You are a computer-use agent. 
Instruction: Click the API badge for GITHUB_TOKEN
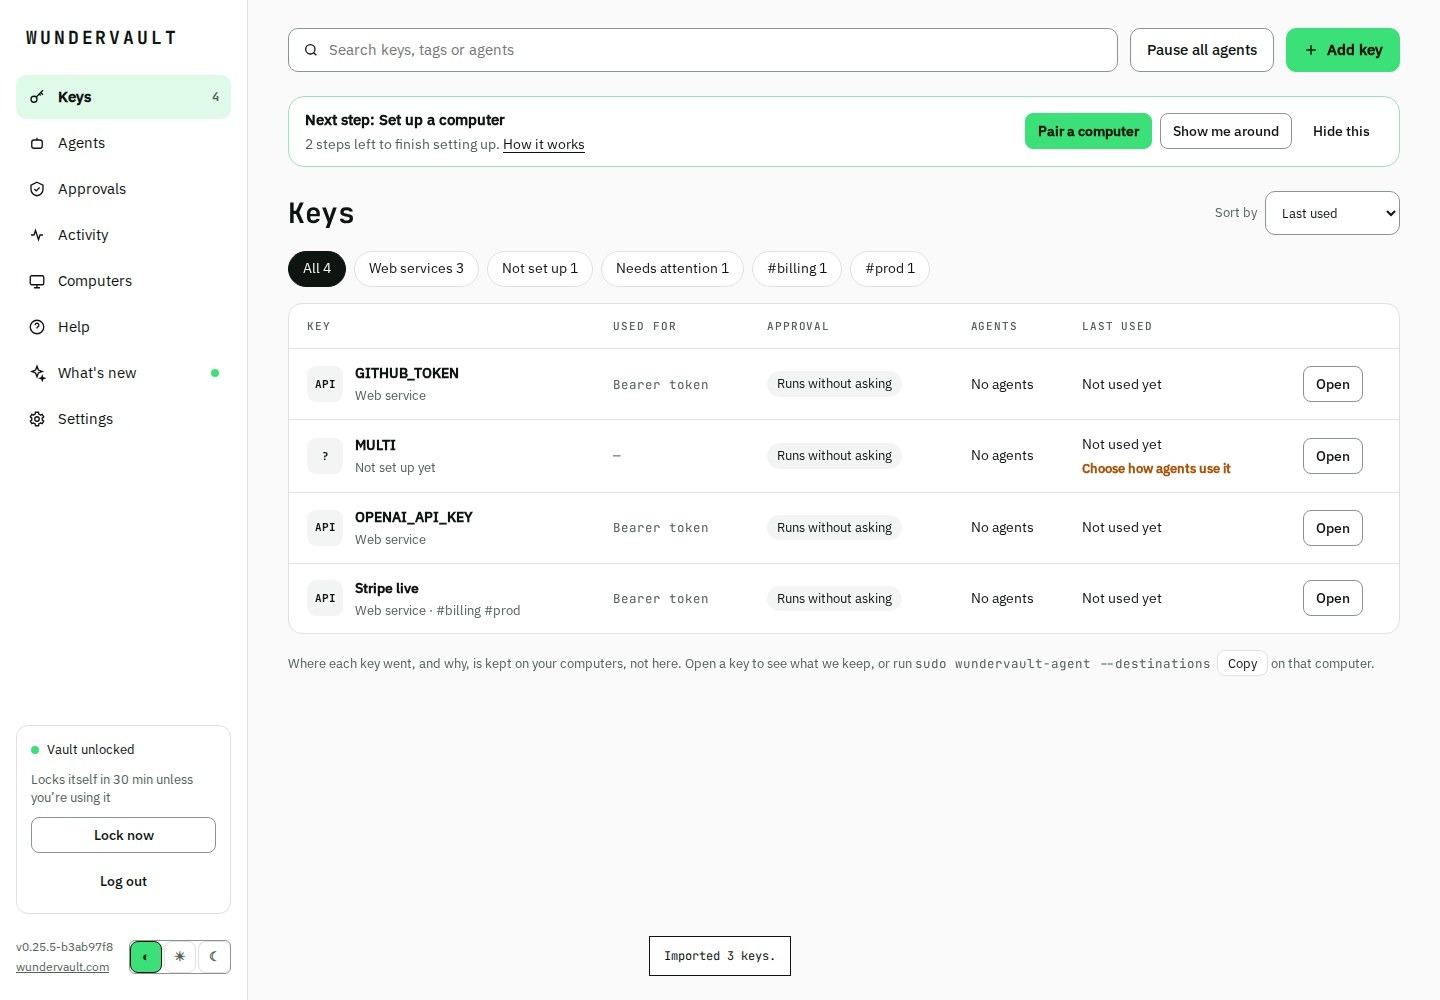pyautogui.click(x=325, y=384)
